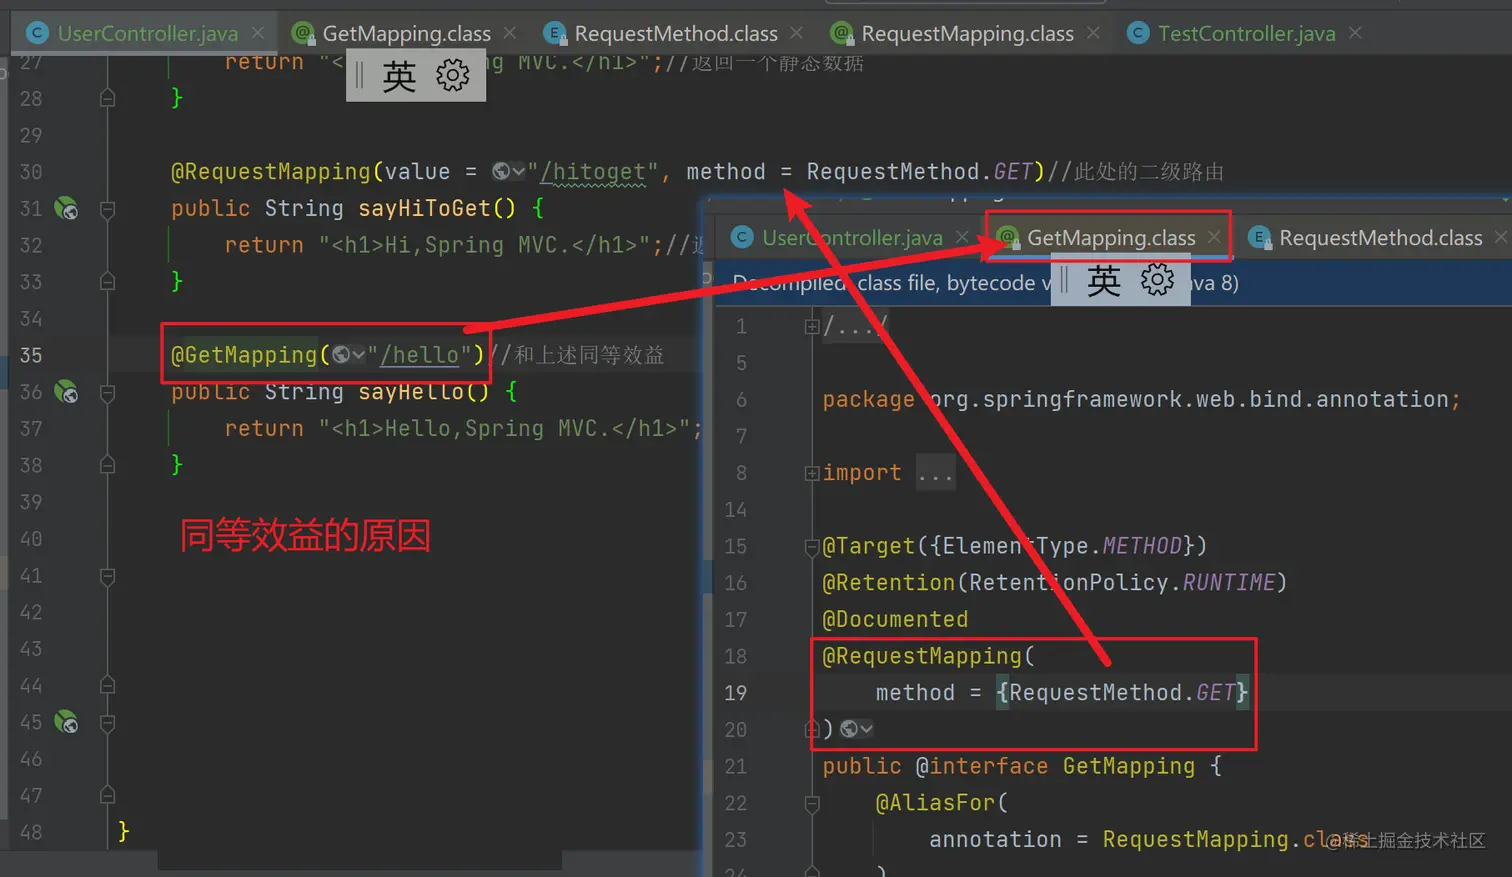The width and height of the screenshot is (1512, 877).
Task: Click fold marker on line 20 of GetMapping.class
Action: click(812, 729)
